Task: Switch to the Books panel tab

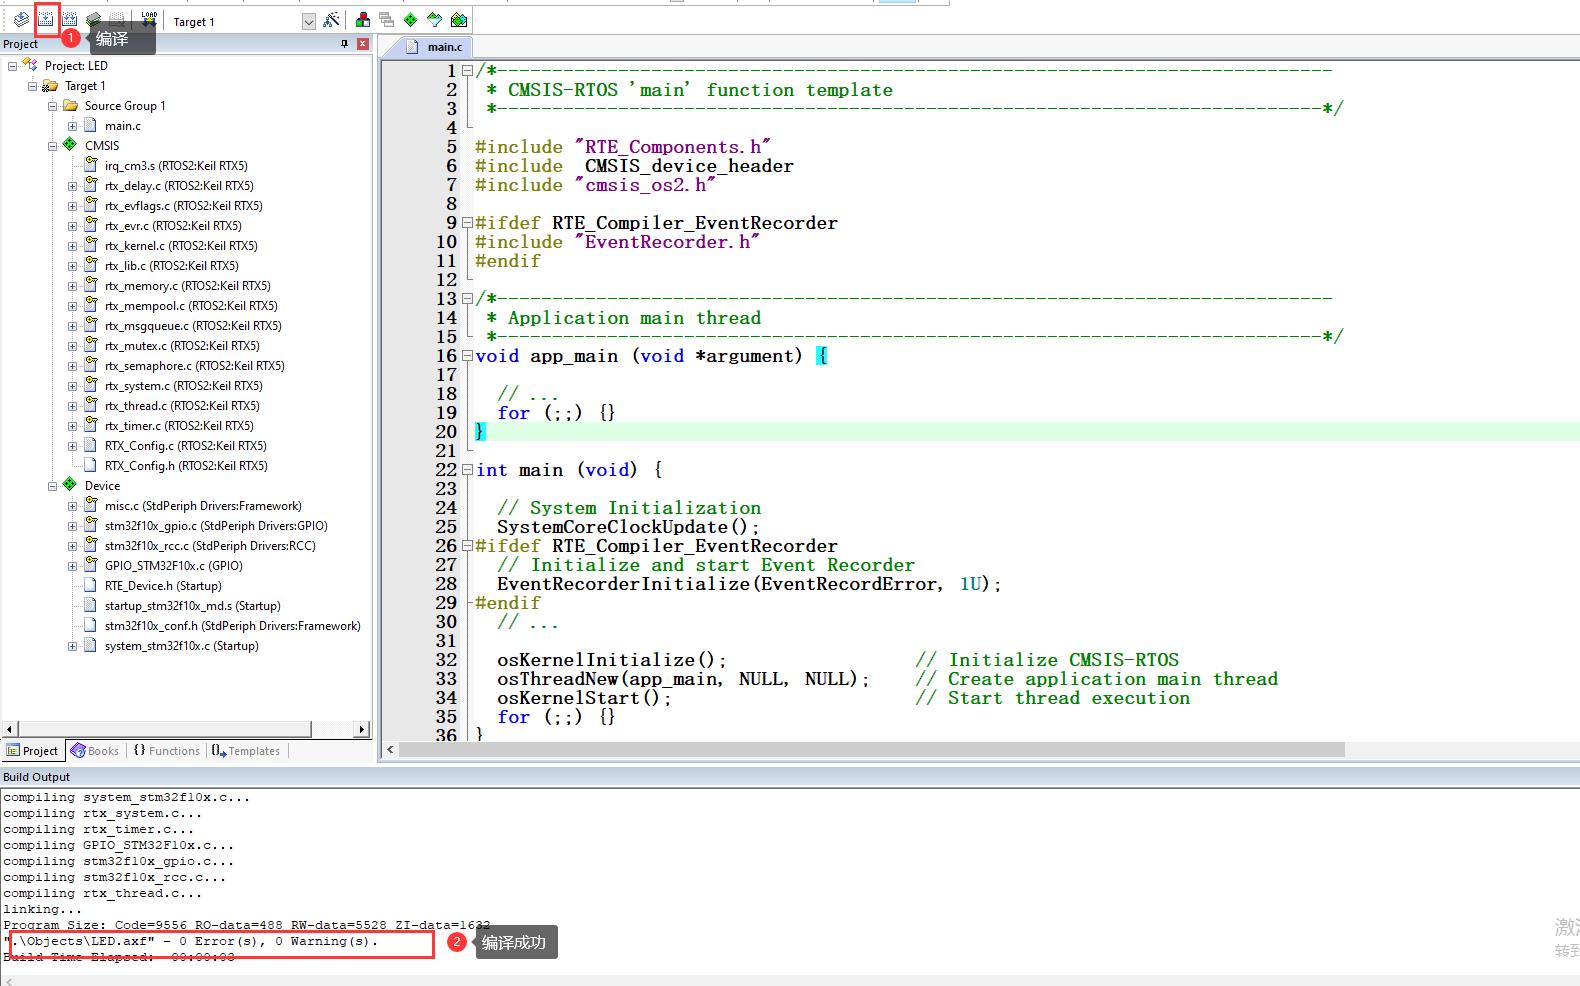Action: 95,751
